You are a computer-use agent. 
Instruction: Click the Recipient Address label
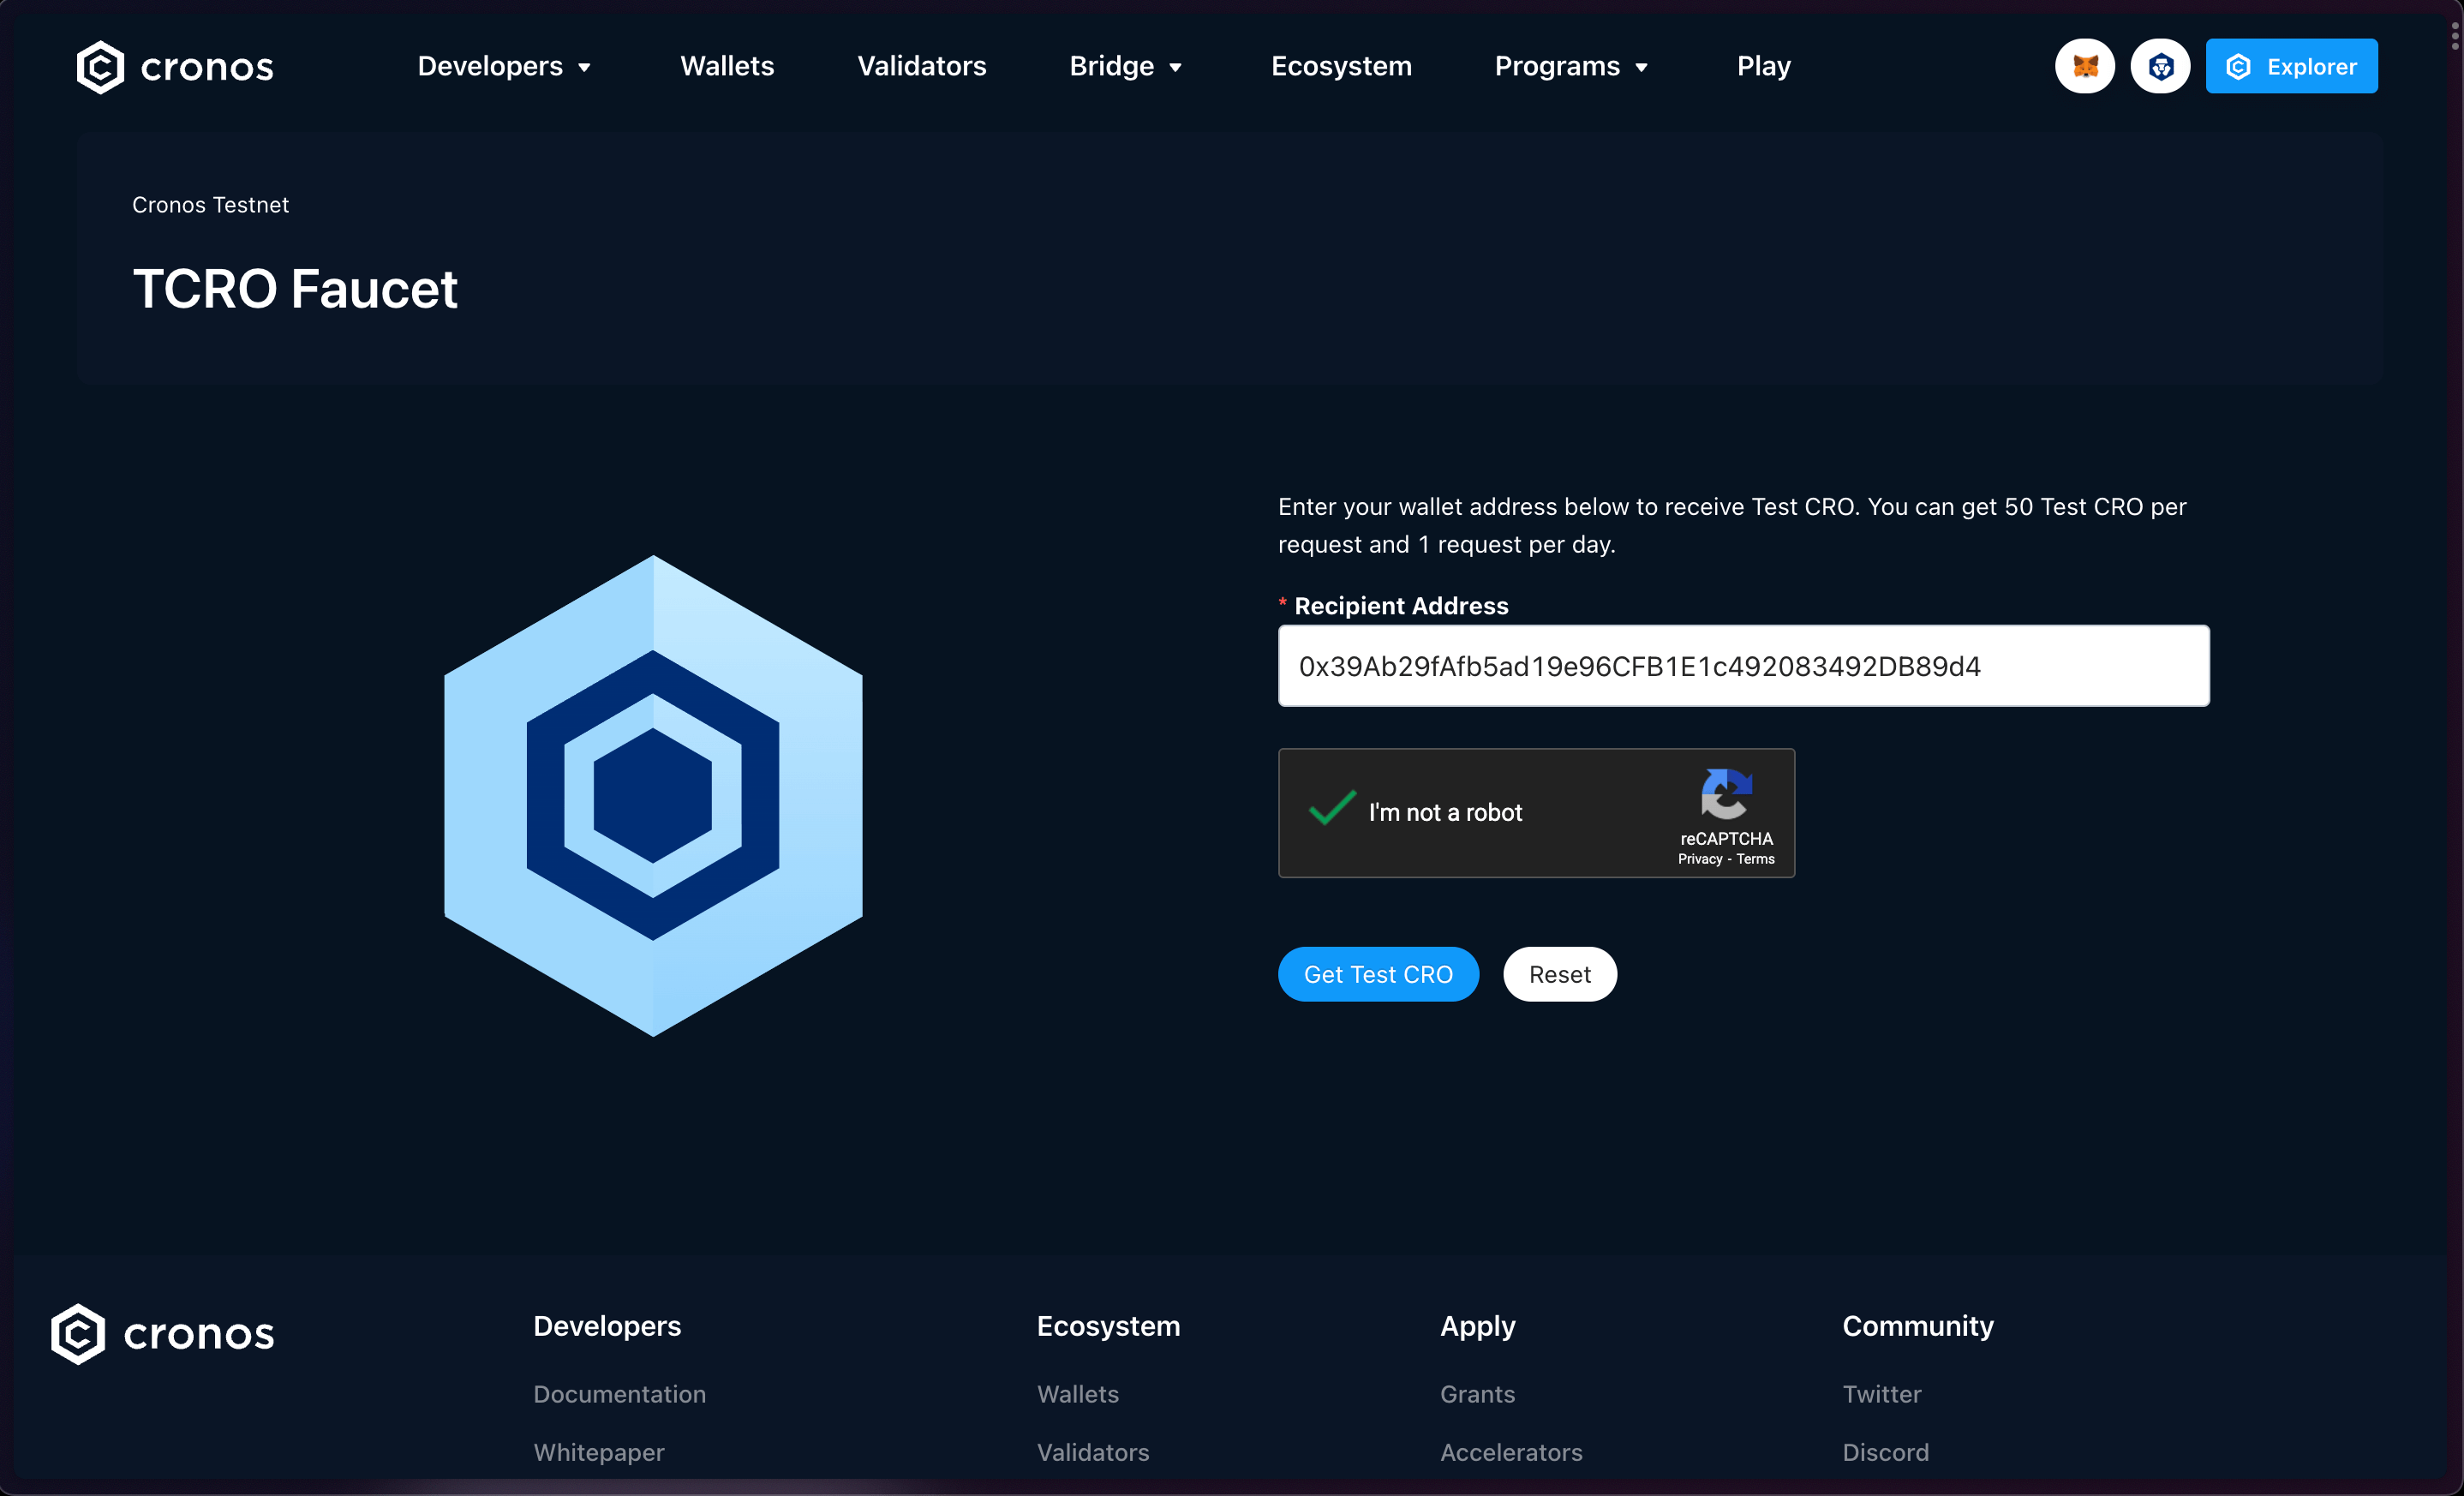pyautogui.click(x=1400, y=606)
